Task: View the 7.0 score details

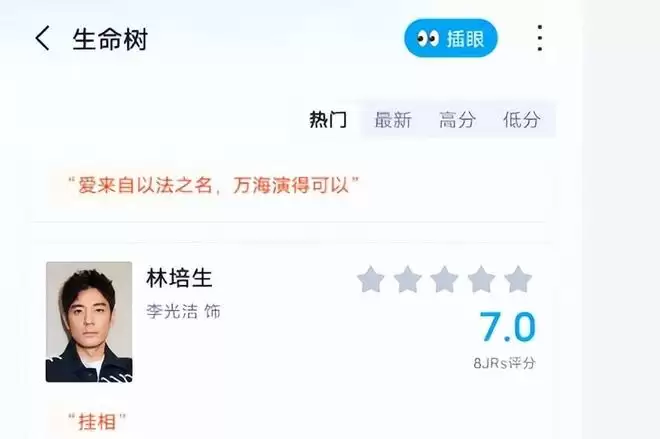Action: point(507,327)
